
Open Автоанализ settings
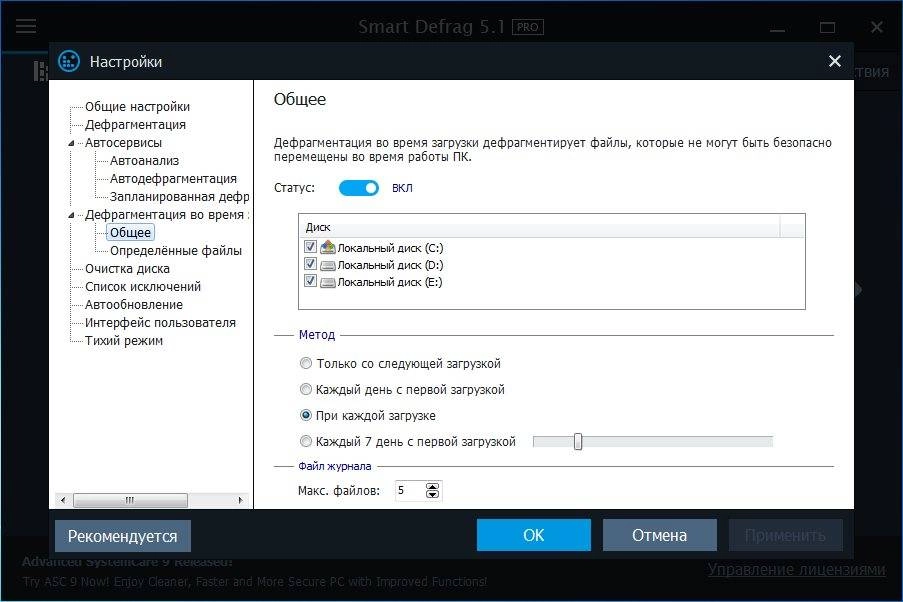(x=144, y=161)
